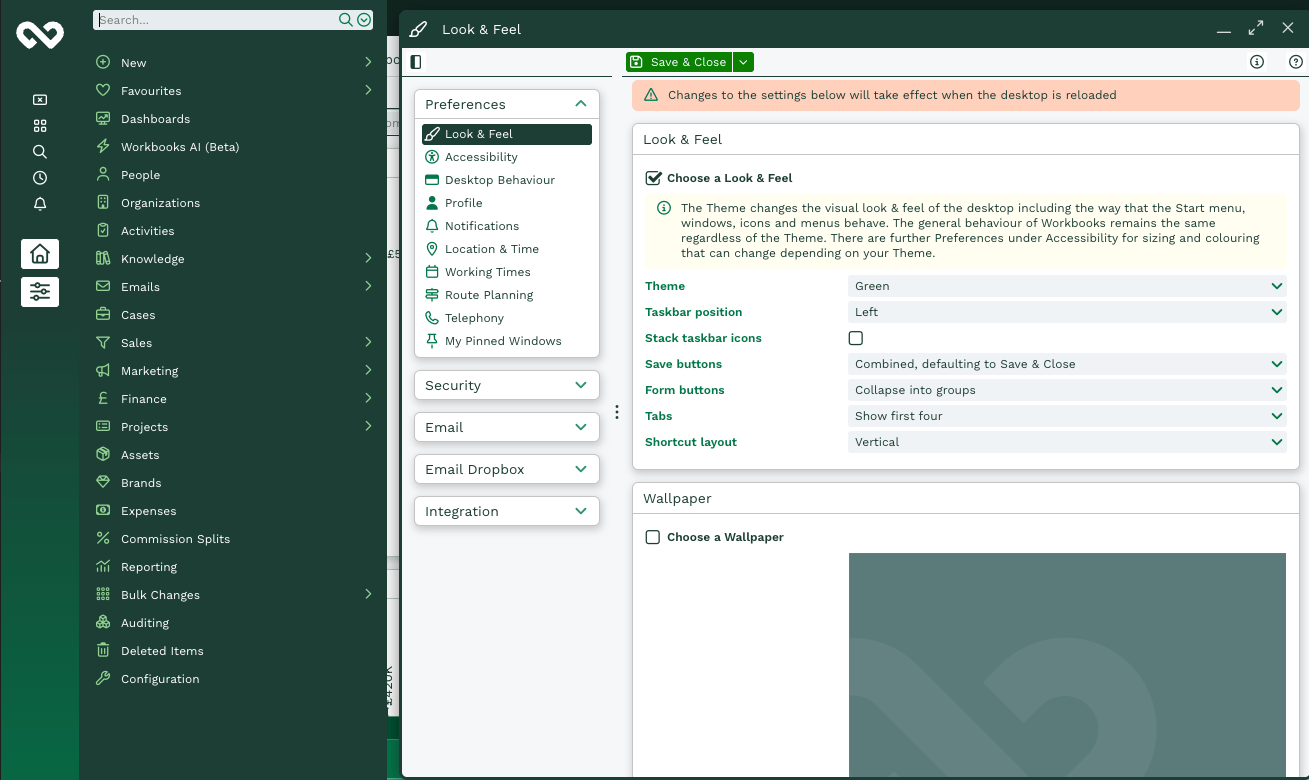Viewport: 1309px width, 780px height.
Task: Open the home desktop icon in taskbar
Action: (x=40, y=254)
